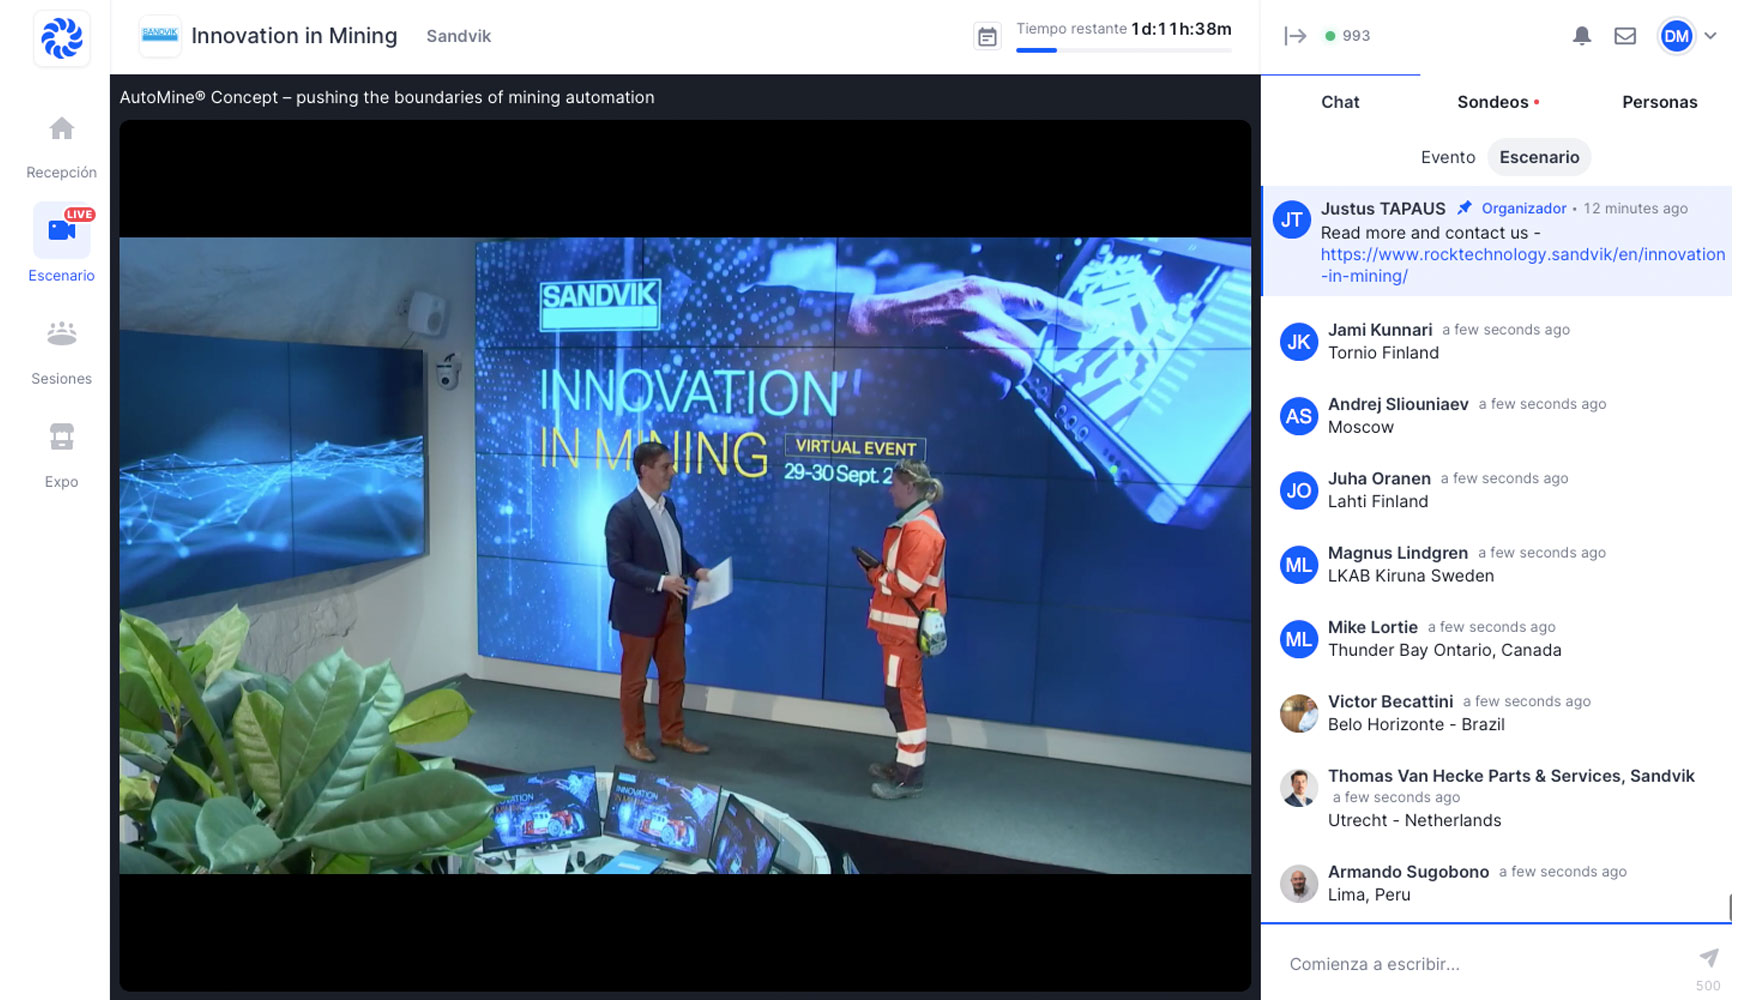Open Jami Kunnari JK avatar
1750x1000 pixels.
click(x=1298, y=342)
